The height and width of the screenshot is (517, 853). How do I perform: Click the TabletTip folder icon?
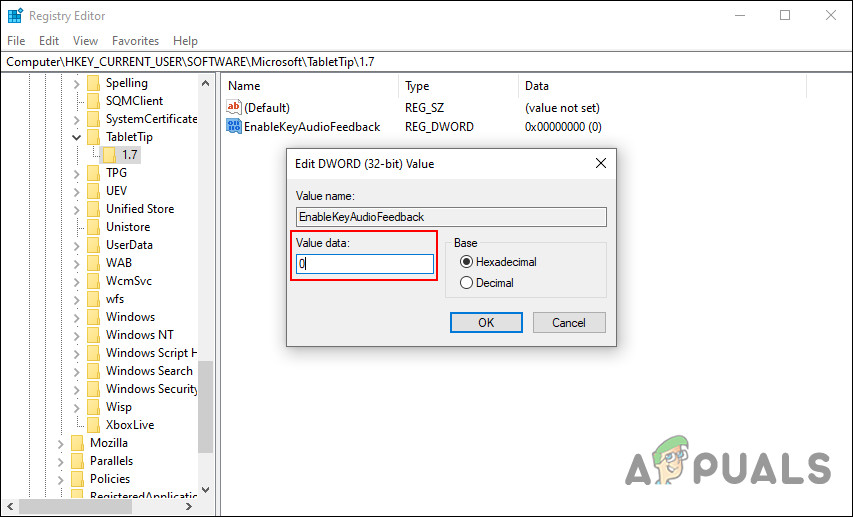pyautogui.click(x=94, y=137)
